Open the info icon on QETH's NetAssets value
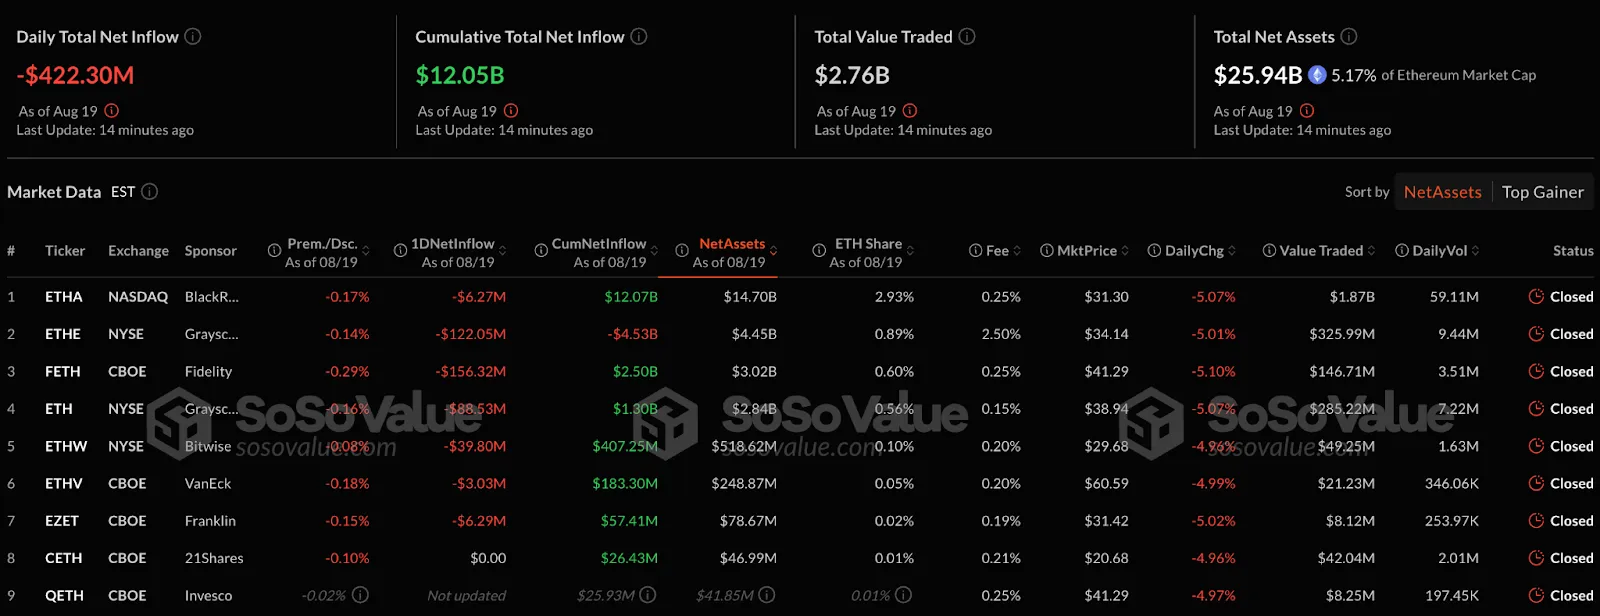The width and height of the screenshot is (1600, 616). pyautogui.click(x=766, y=595)
